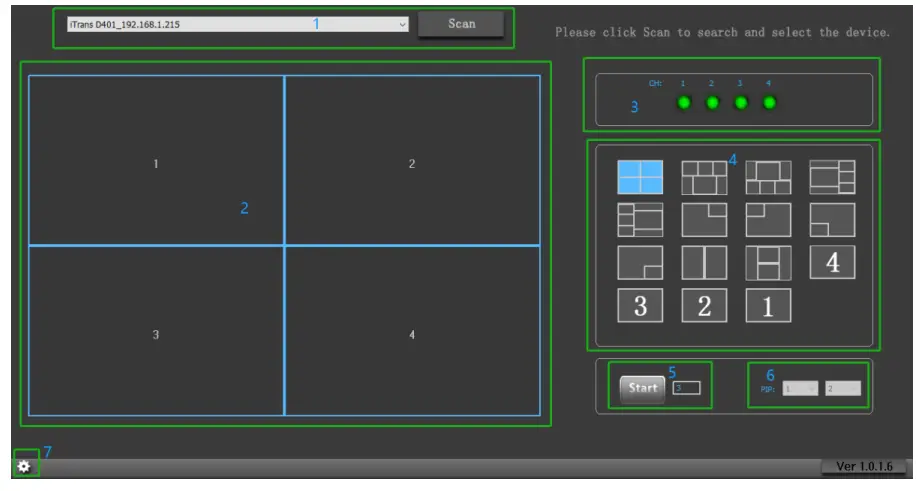Choose layout with three small windows on top
The height and width of the screenshot is (491, 920).
[704, 177]
